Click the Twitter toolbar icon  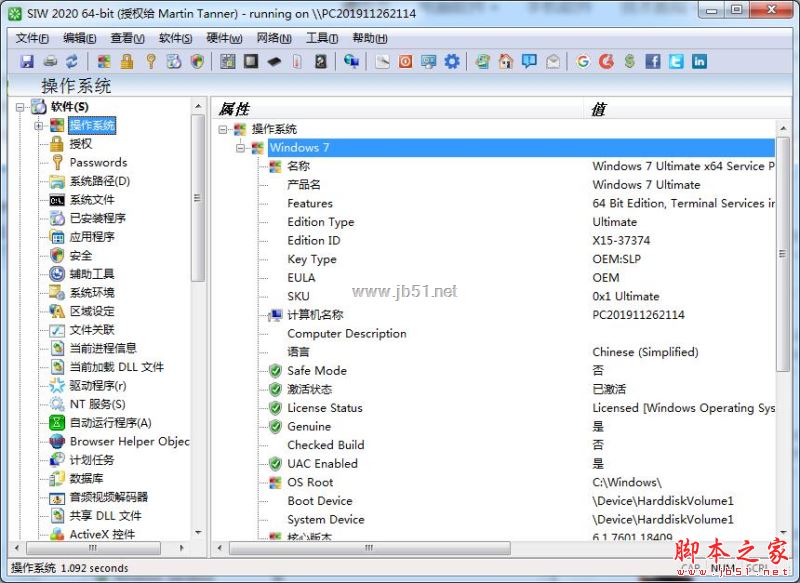(676, 62)
